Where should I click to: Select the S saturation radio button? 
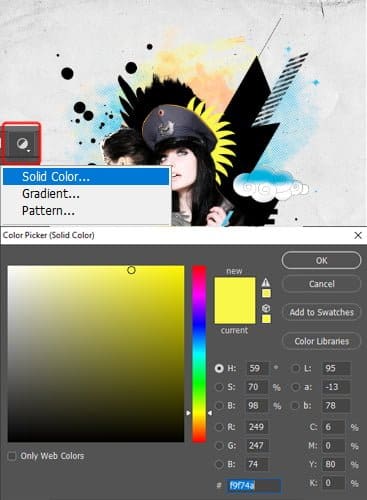(219, 387)
